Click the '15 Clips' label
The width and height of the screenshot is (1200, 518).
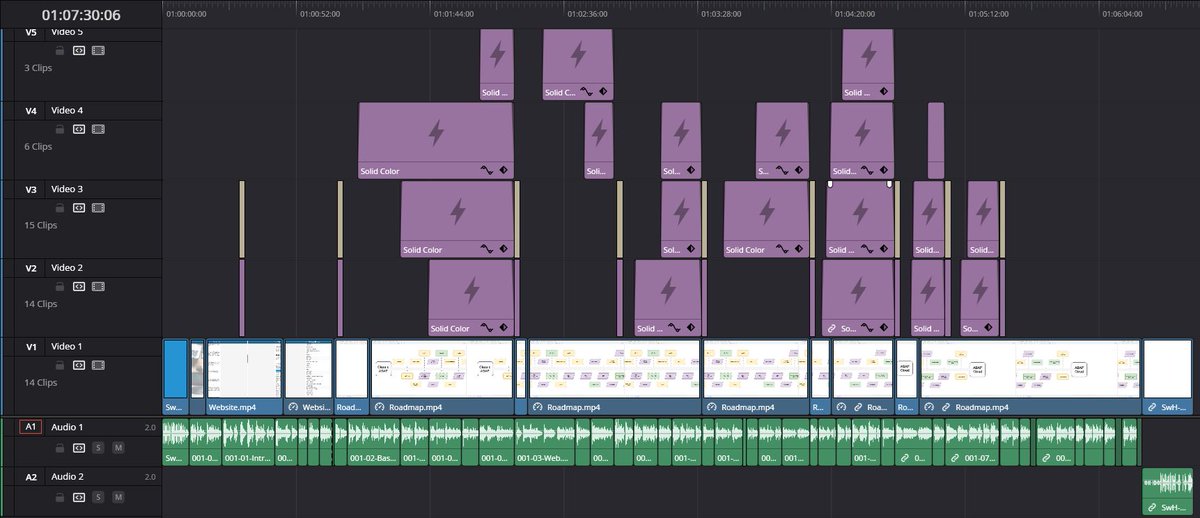[41, 225]
